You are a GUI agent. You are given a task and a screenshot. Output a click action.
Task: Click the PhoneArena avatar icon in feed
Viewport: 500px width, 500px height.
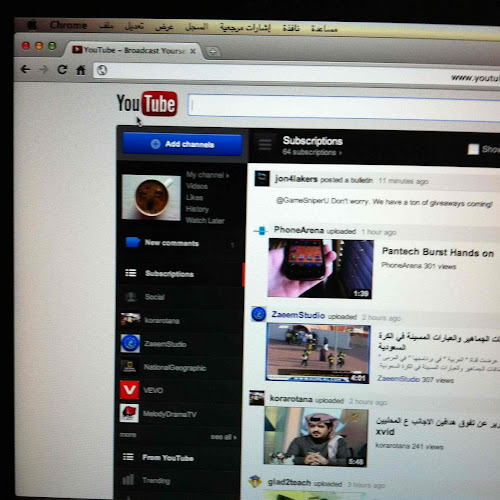(261, 230)
